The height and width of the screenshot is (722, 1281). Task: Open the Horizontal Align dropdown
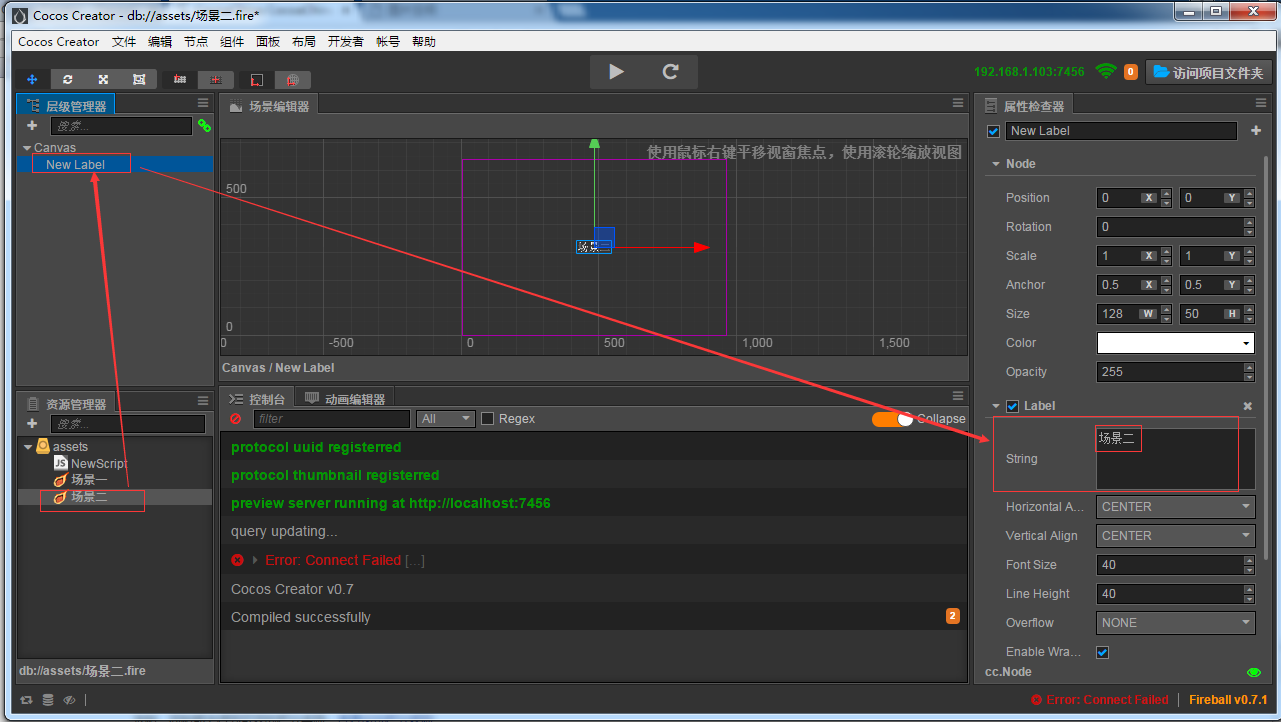[x=1175, y=507]
